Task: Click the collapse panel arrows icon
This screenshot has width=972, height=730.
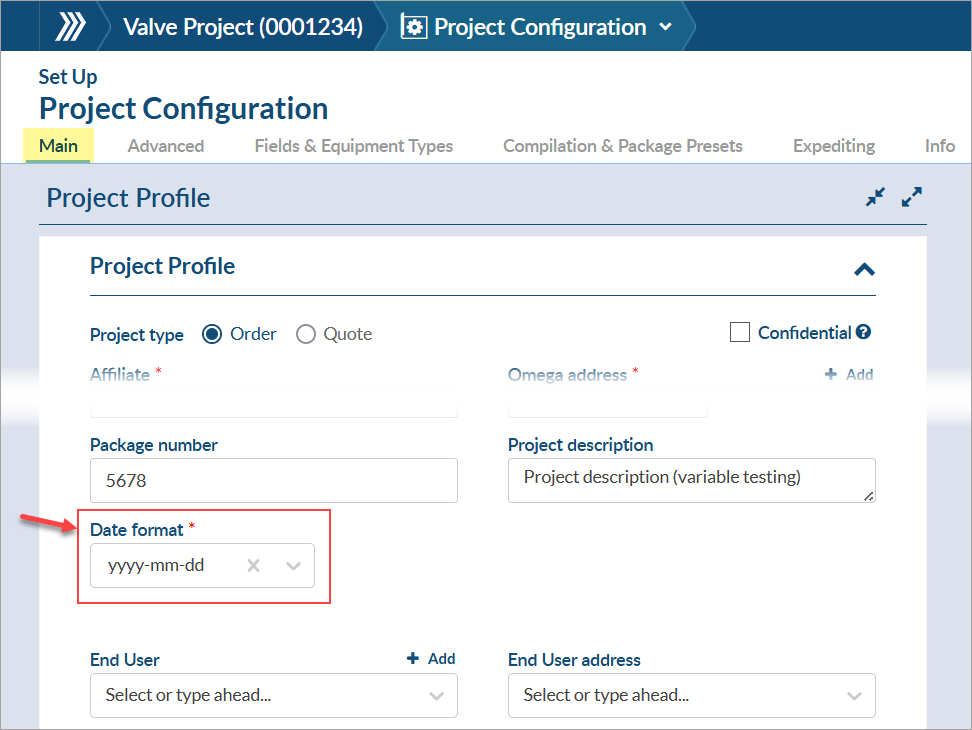Action: click(x=876, y=197)
